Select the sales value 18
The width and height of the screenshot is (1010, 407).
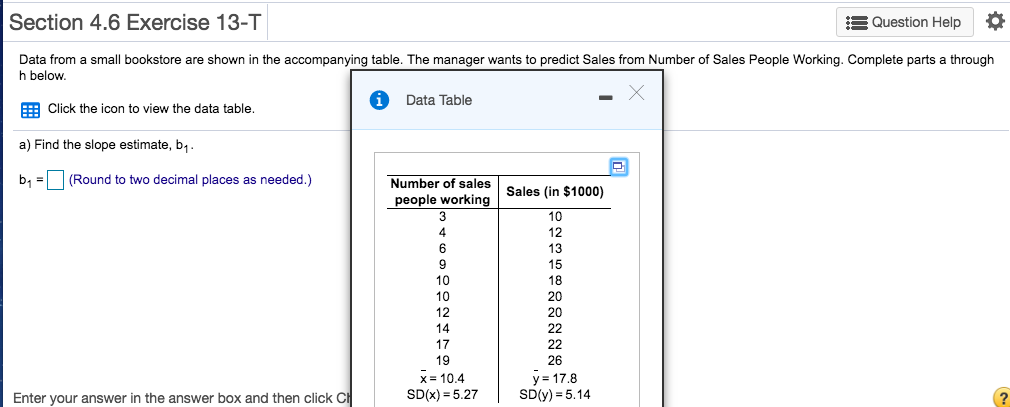[555, 281]
